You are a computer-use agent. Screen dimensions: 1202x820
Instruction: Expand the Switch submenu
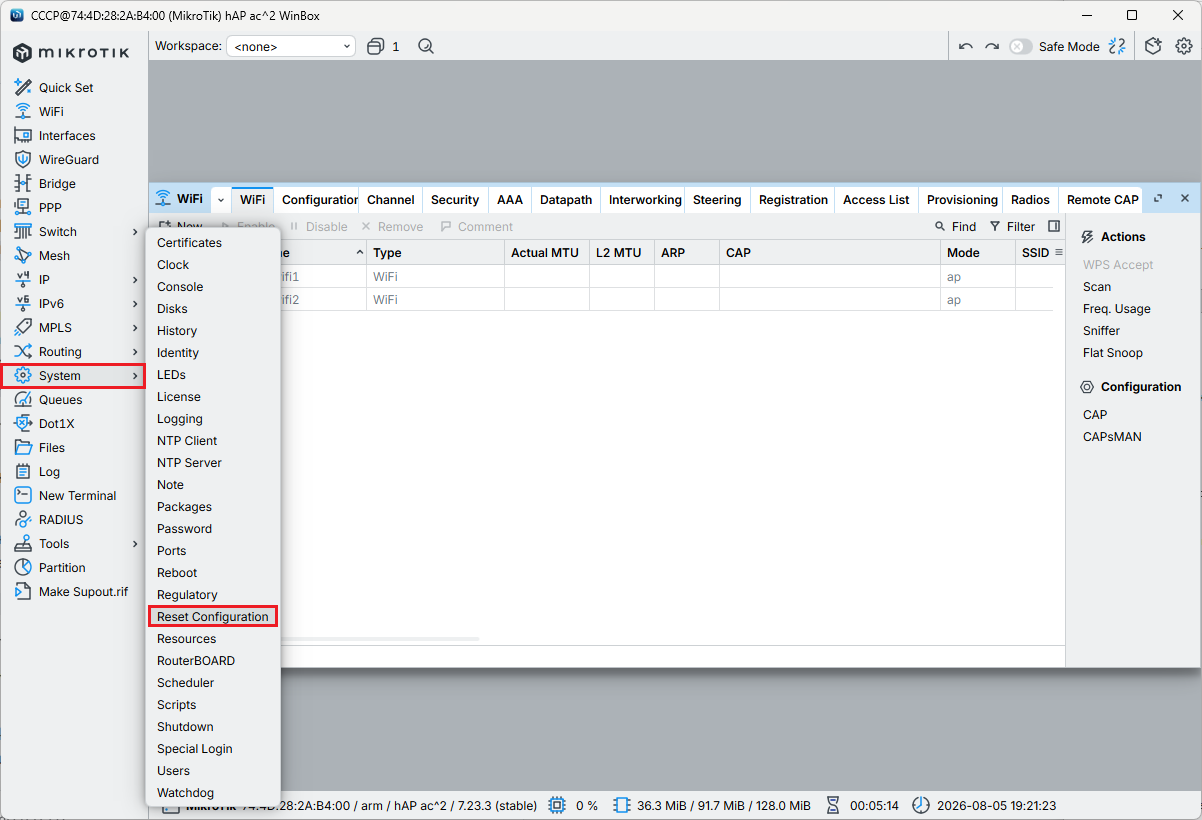[x=135, y=232]
